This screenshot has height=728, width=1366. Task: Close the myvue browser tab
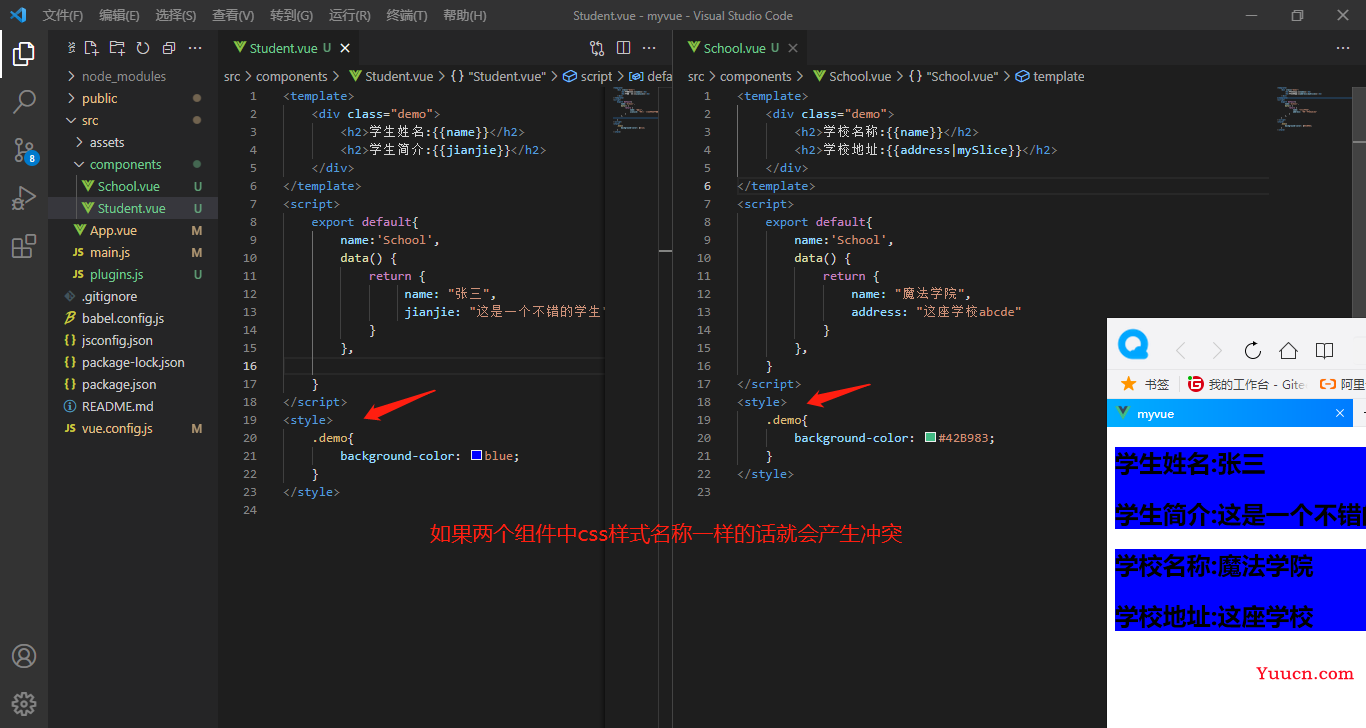coord(1340,413)
